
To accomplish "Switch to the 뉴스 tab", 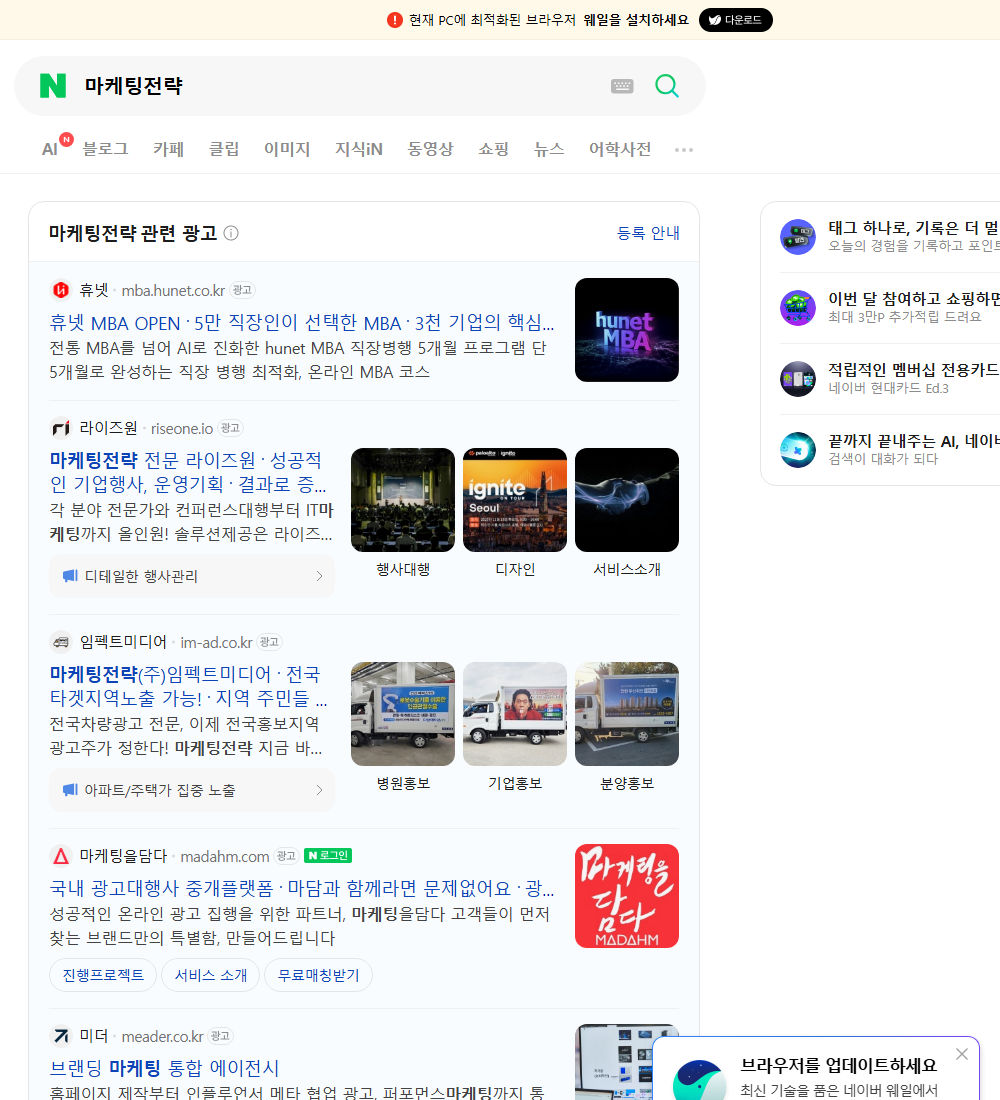I will 549,149.
